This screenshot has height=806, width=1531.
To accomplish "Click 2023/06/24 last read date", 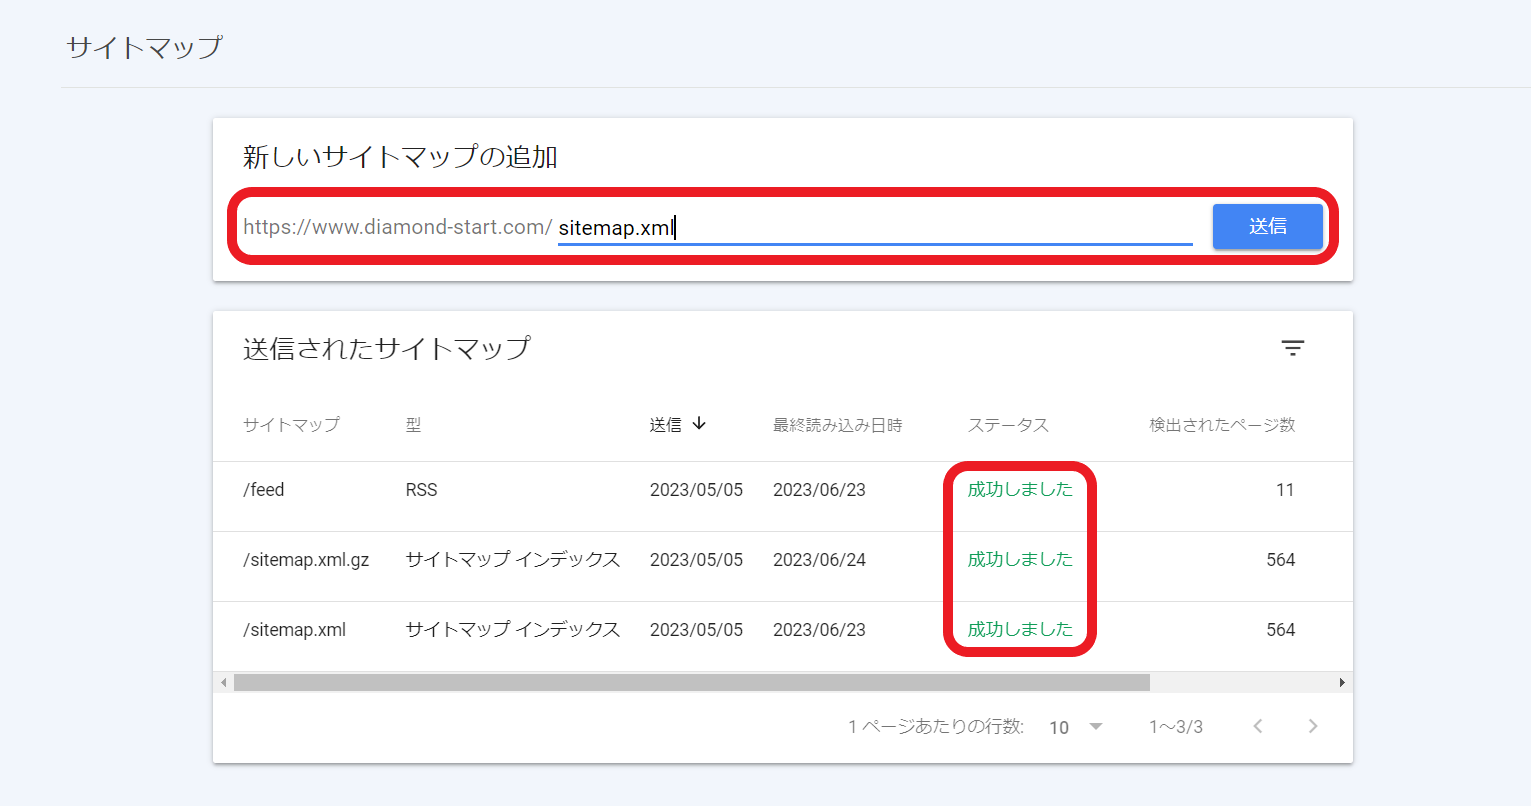I will tap(819, 560).
